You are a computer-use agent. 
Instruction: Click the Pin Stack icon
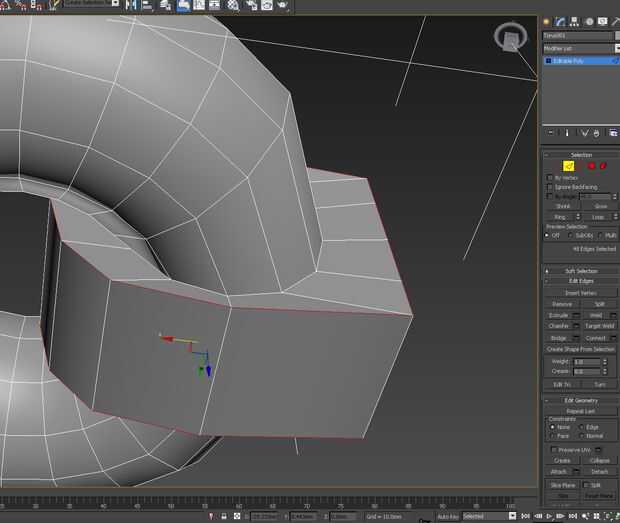pos(550,133)
